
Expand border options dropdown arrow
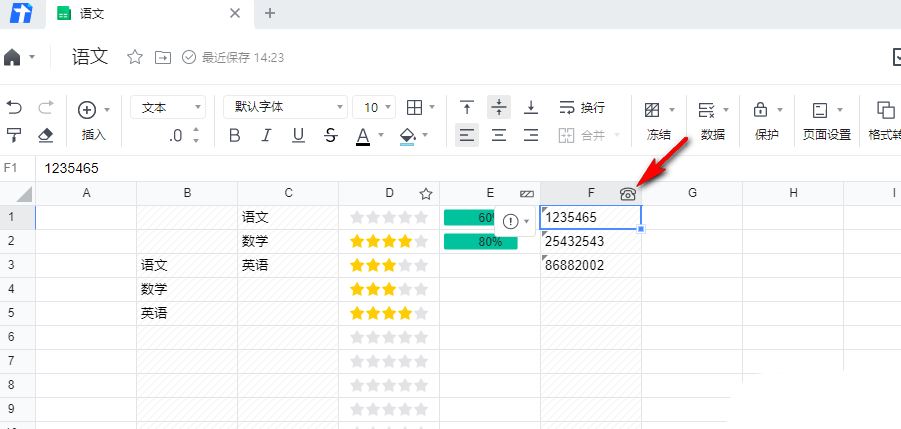(x=432, y=107)
